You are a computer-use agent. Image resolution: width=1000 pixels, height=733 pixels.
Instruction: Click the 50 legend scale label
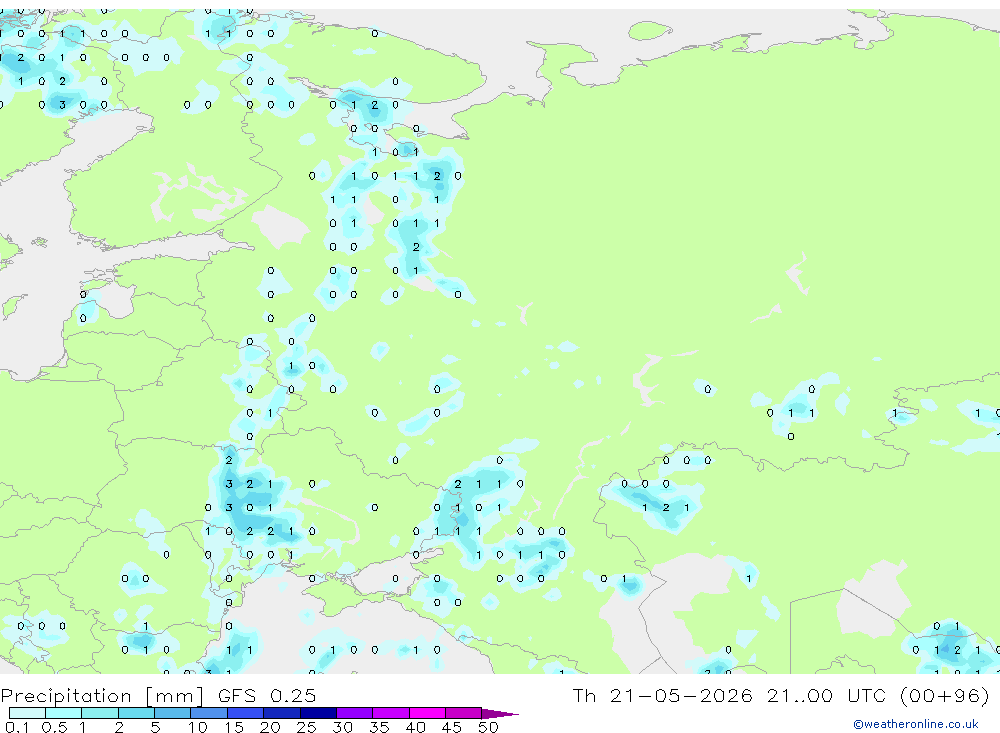pyautogui.click(x=489, y=727)
